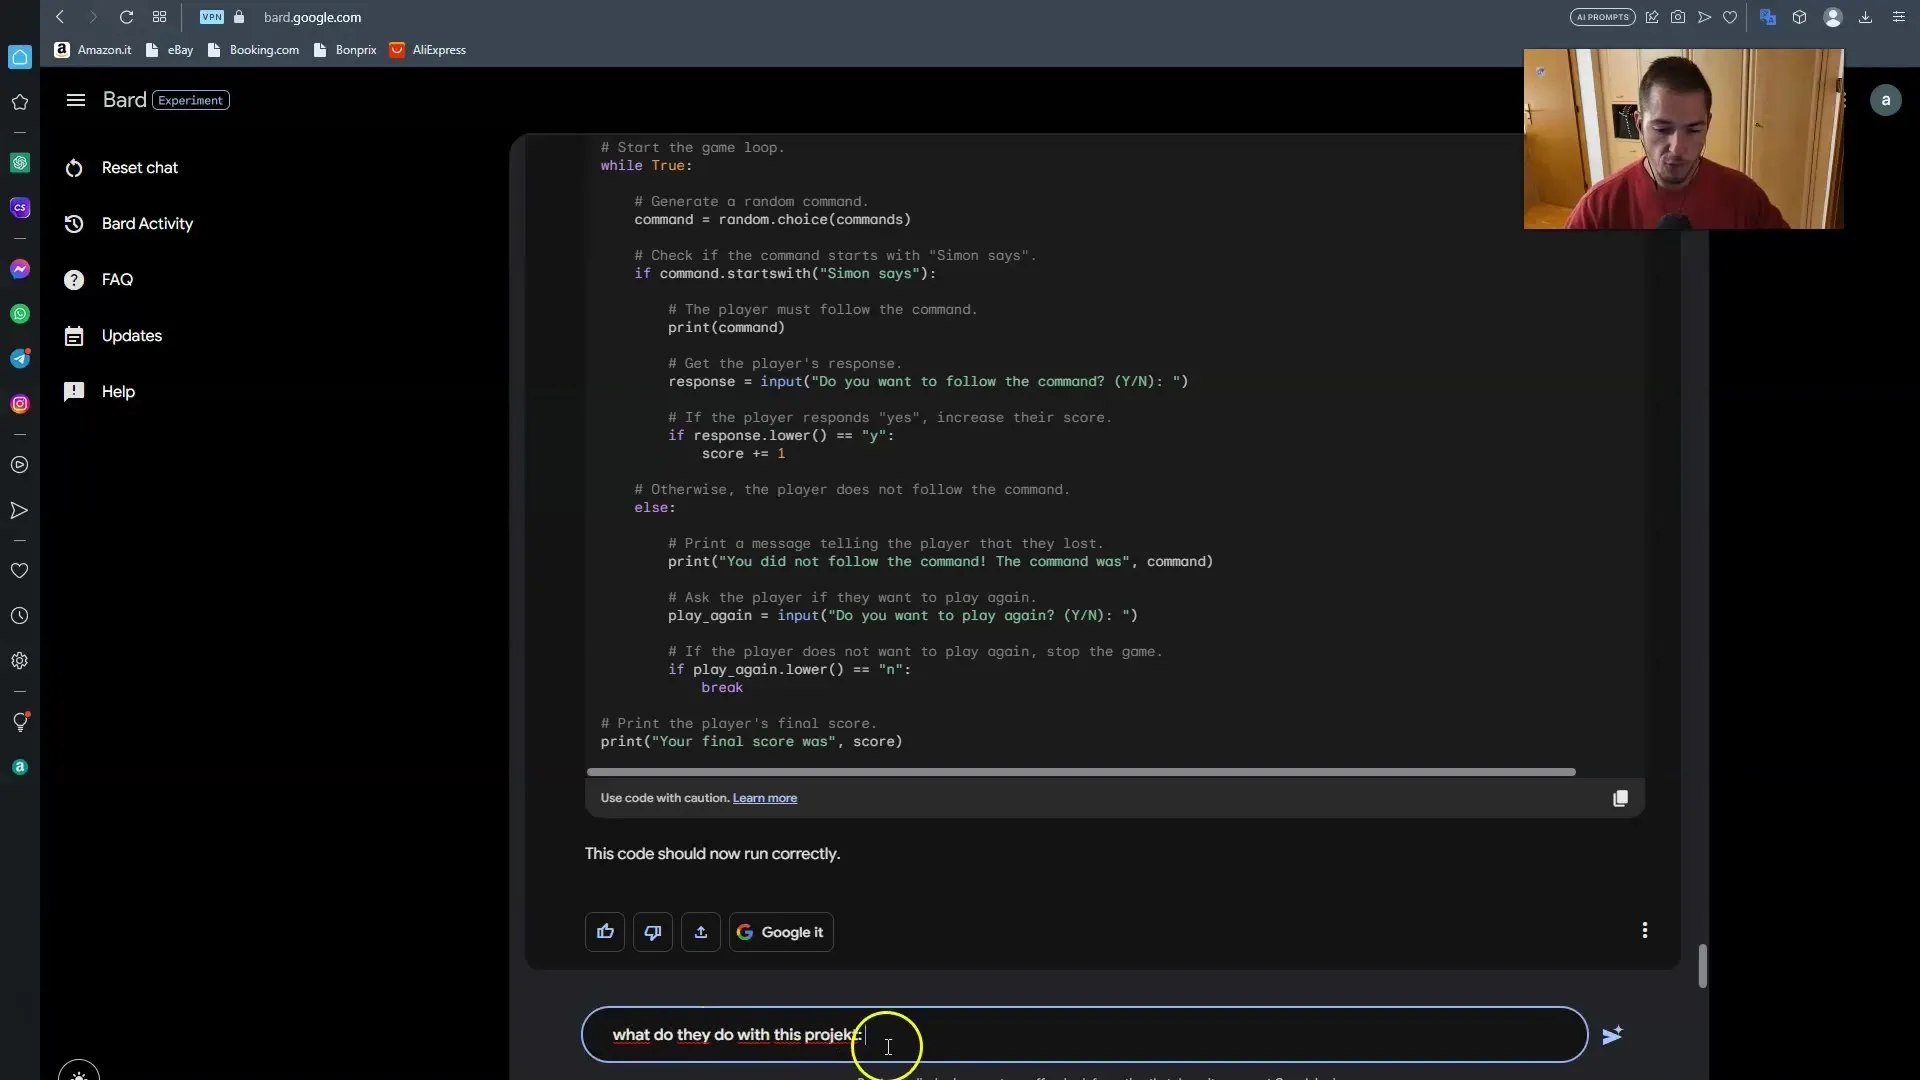Image resolution: width=1920 pixels, height=1080 pixels.
Task: Click the thumbs up icon
Action: pyautogui.click(x=605, y=930)
